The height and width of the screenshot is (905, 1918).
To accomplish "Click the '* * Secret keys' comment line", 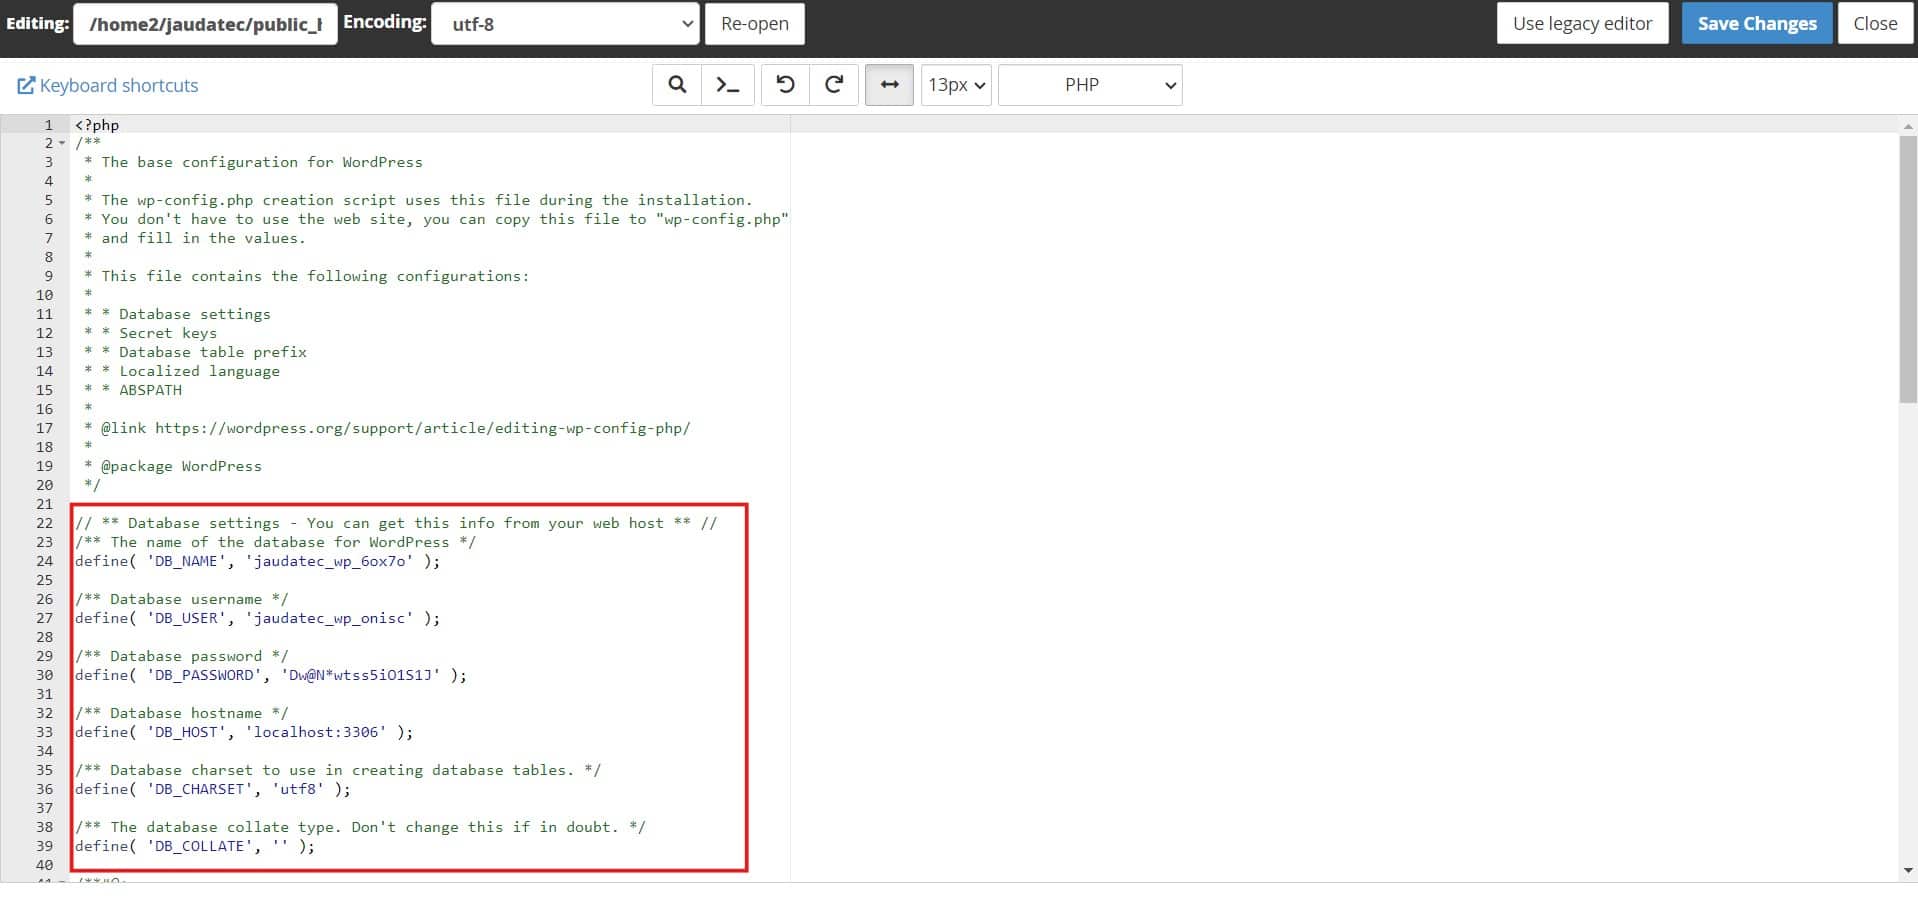I will (150, 333).
